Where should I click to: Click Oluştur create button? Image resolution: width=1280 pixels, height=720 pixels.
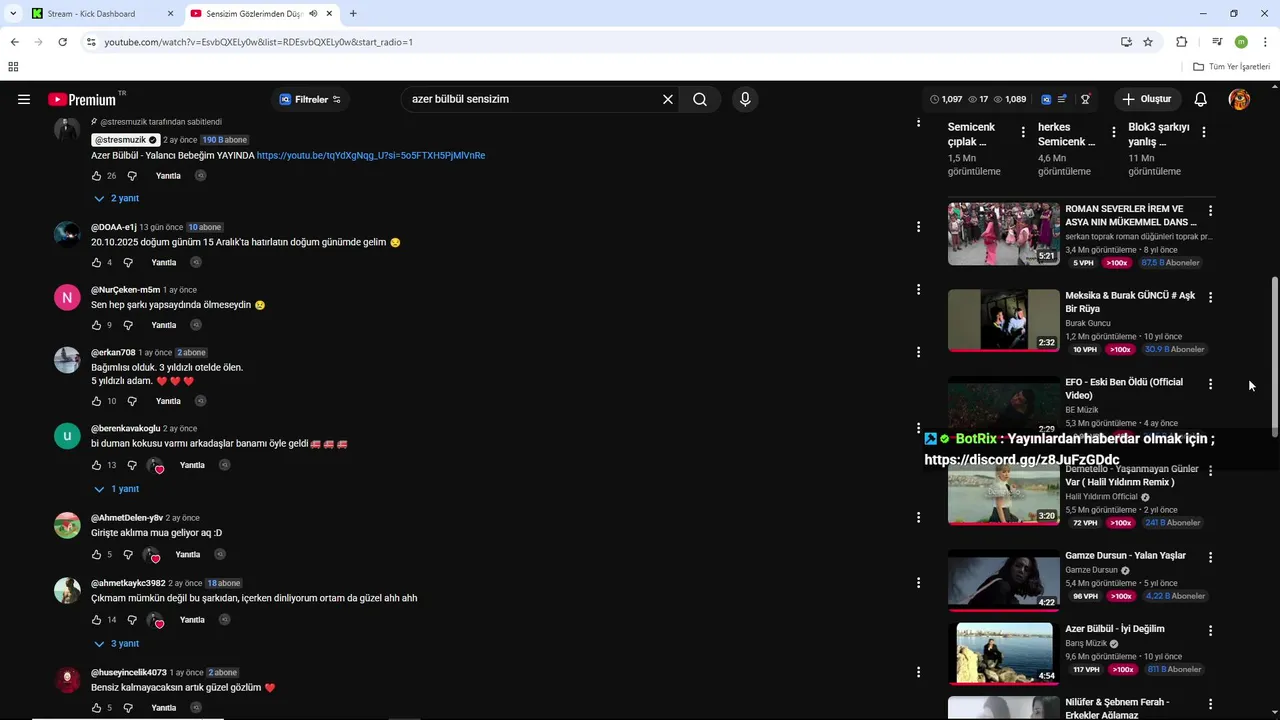tap(1146, 99)
